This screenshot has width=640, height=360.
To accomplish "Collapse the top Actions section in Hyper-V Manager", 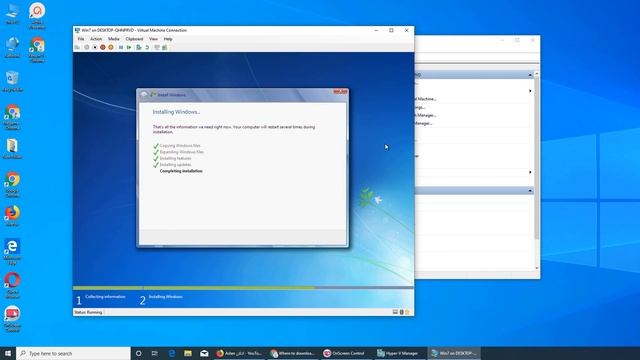I will pyautogui.click(x=530, y=75).
